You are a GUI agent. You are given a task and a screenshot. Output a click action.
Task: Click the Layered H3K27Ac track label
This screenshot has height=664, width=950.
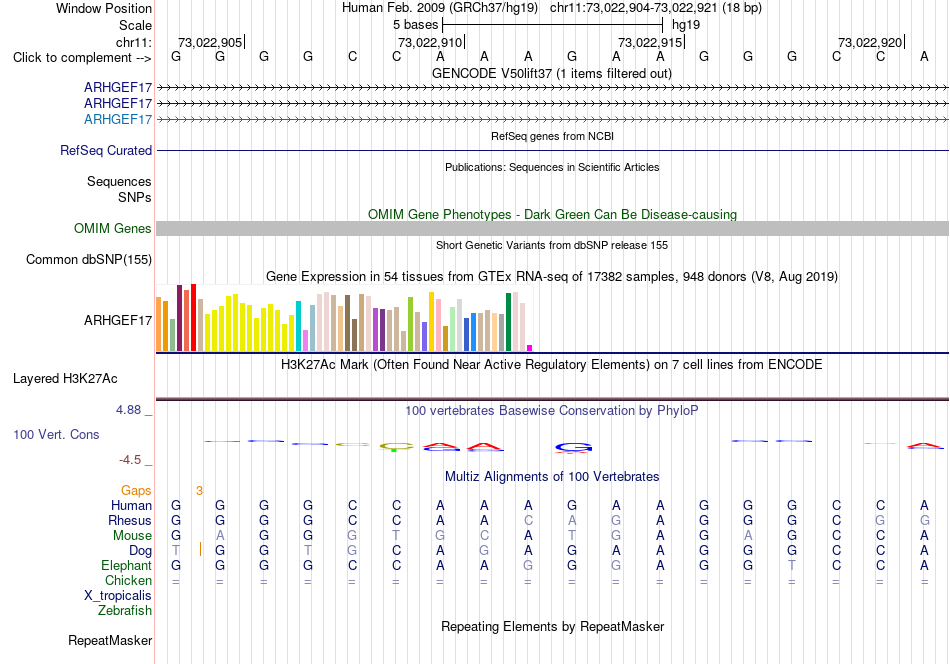pyautogui.click(x=65, y=379)
